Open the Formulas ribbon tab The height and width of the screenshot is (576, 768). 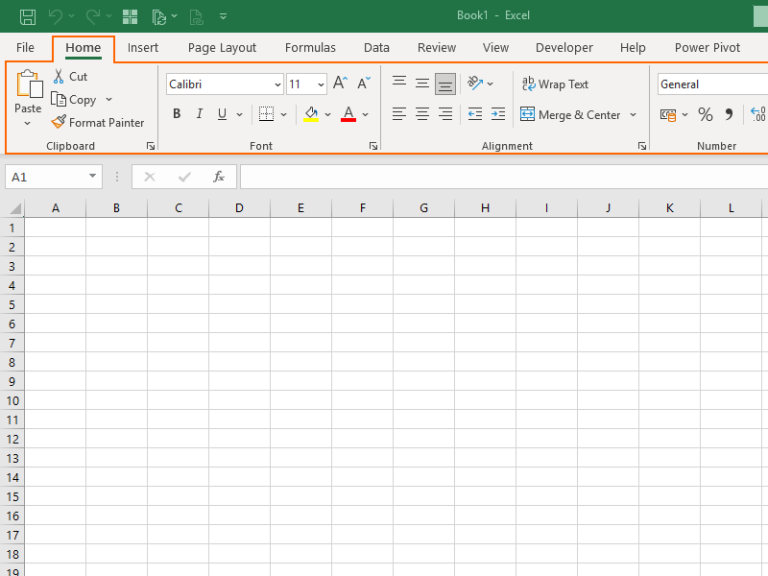[310, 48]
